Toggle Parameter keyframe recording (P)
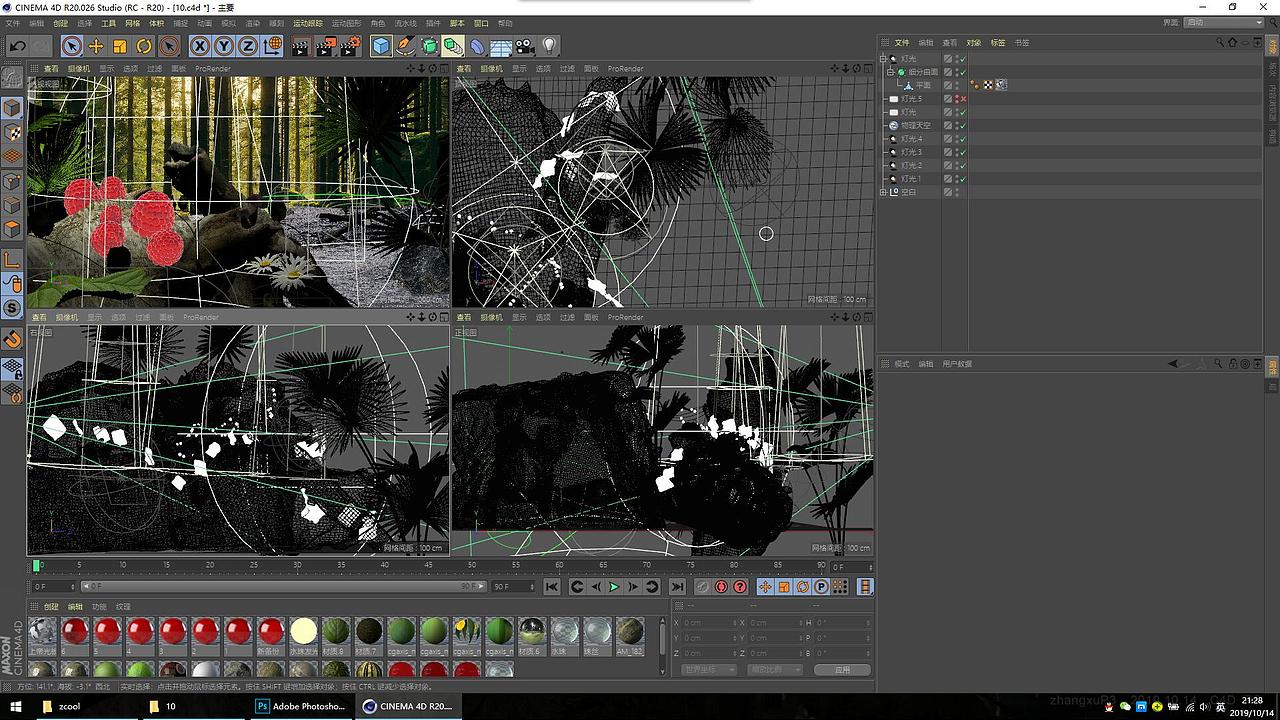This screenshot has height=720, width=1280. coord(821,587)
